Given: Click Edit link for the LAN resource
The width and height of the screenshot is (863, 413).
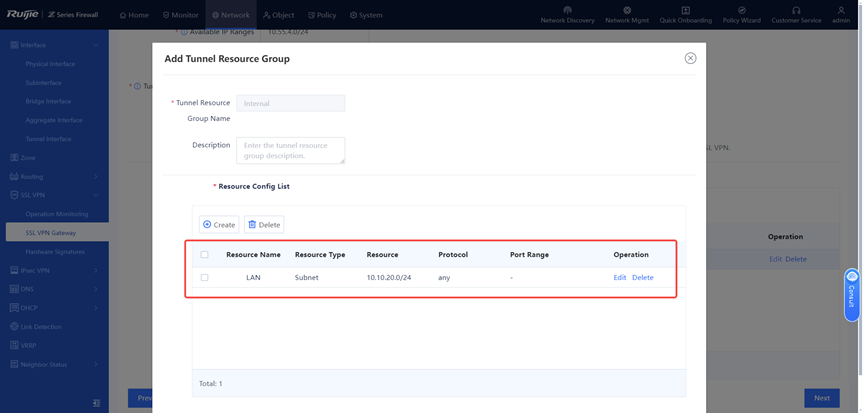Looking at the screenshot, I should click(620, 278).
